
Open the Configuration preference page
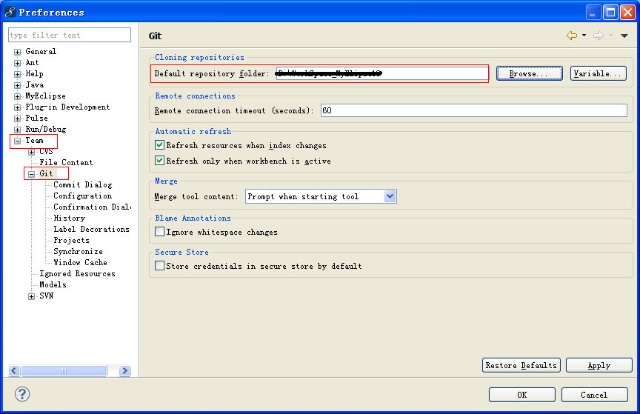[x=82, y=196]
